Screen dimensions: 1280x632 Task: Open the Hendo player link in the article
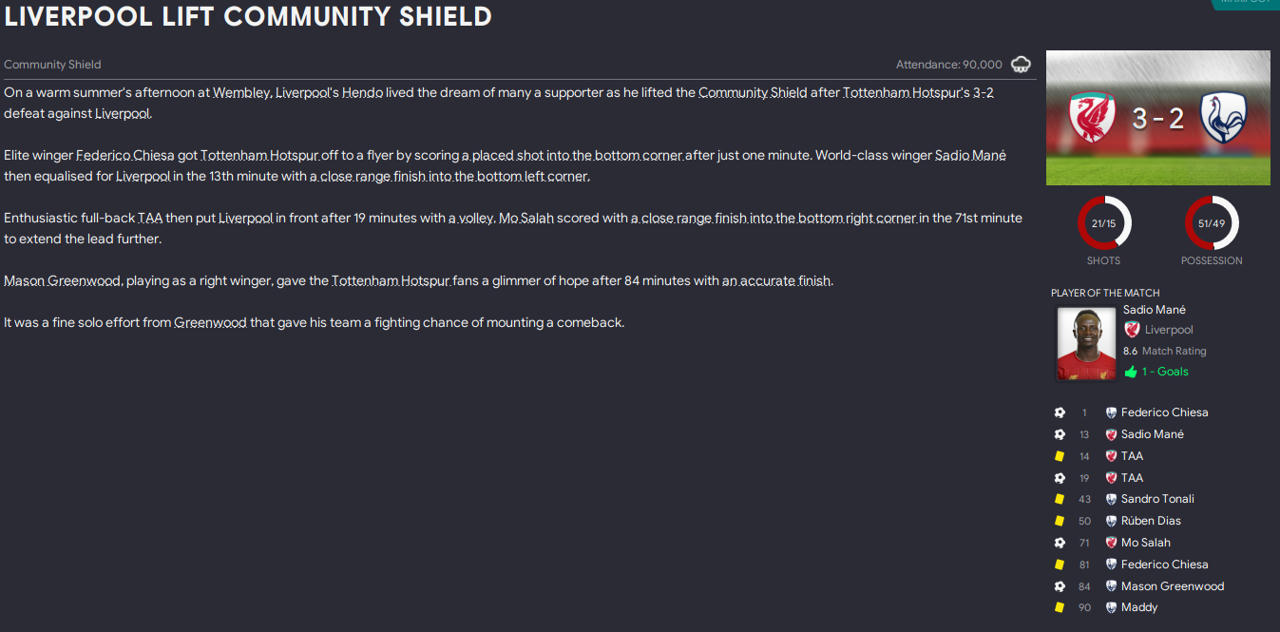click(362, 93)
